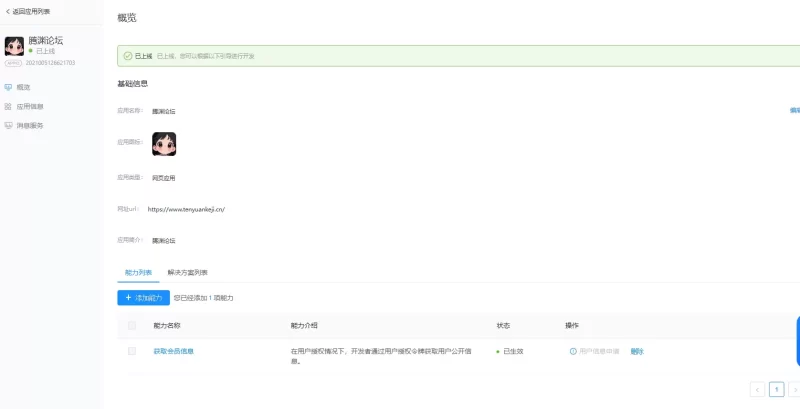The height and width of the screenshot is (409, 800).
Task: Click 用户信息申请 in the 操作 column
Action: (x=599, y=351)
